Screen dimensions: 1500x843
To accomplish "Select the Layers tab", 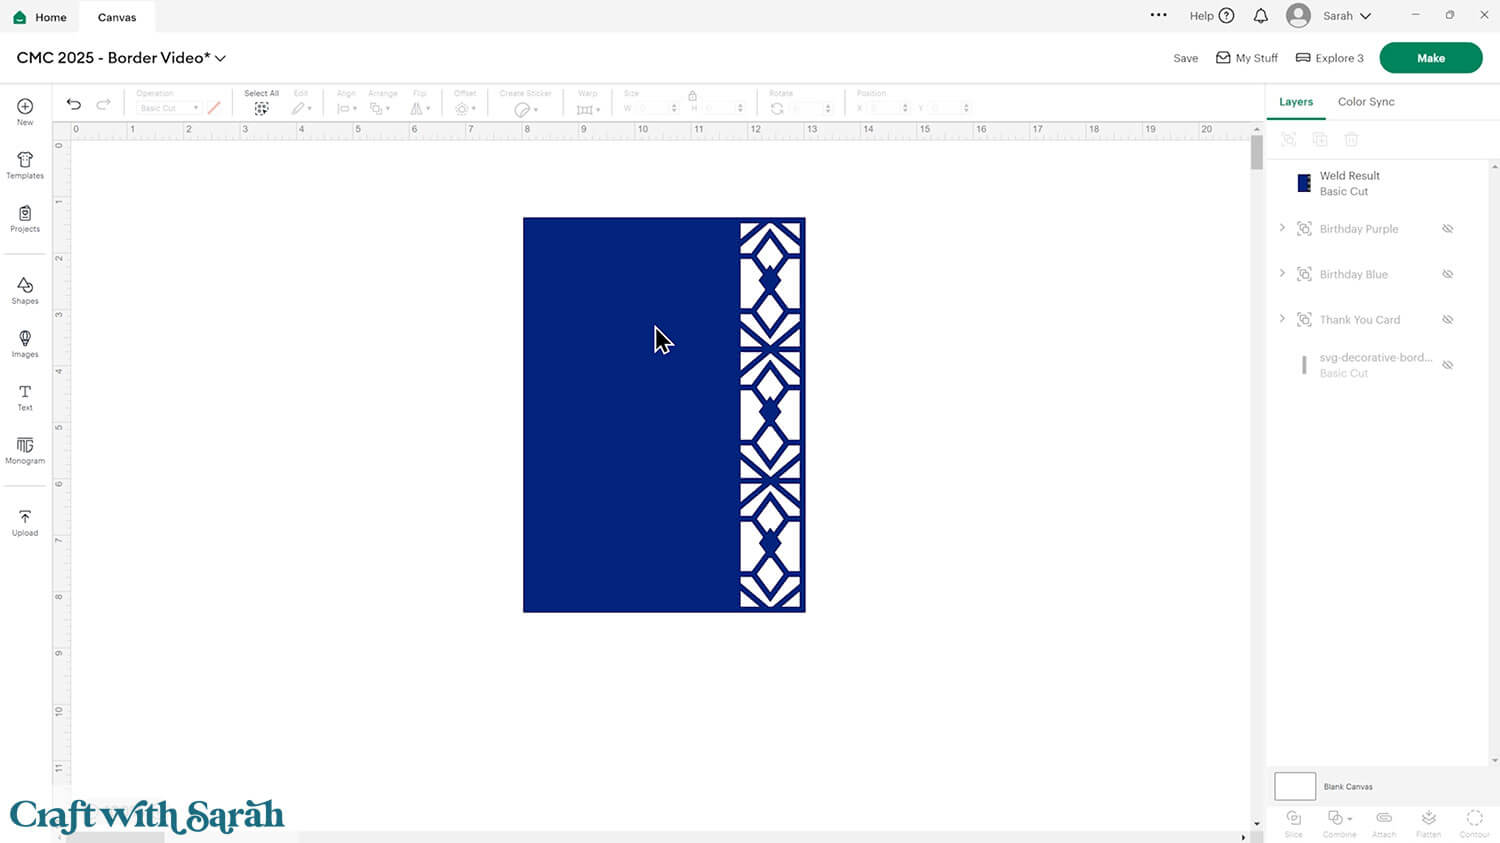I will tap(1296, 102).
